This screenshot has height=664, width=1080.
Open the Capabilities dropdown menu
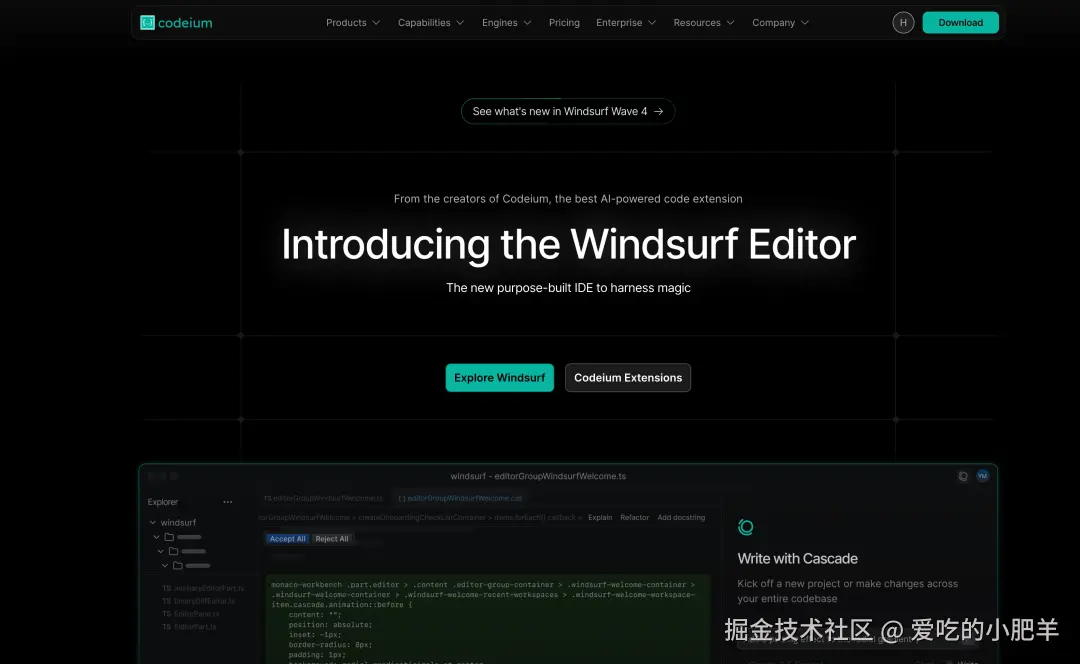point(430,23)
